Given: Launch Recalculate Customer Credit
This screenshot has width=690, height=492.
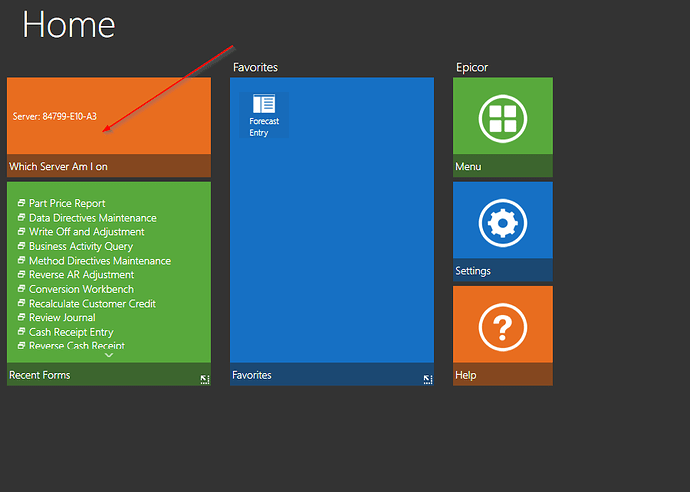Looking at the screenshot, I should 92,304.
